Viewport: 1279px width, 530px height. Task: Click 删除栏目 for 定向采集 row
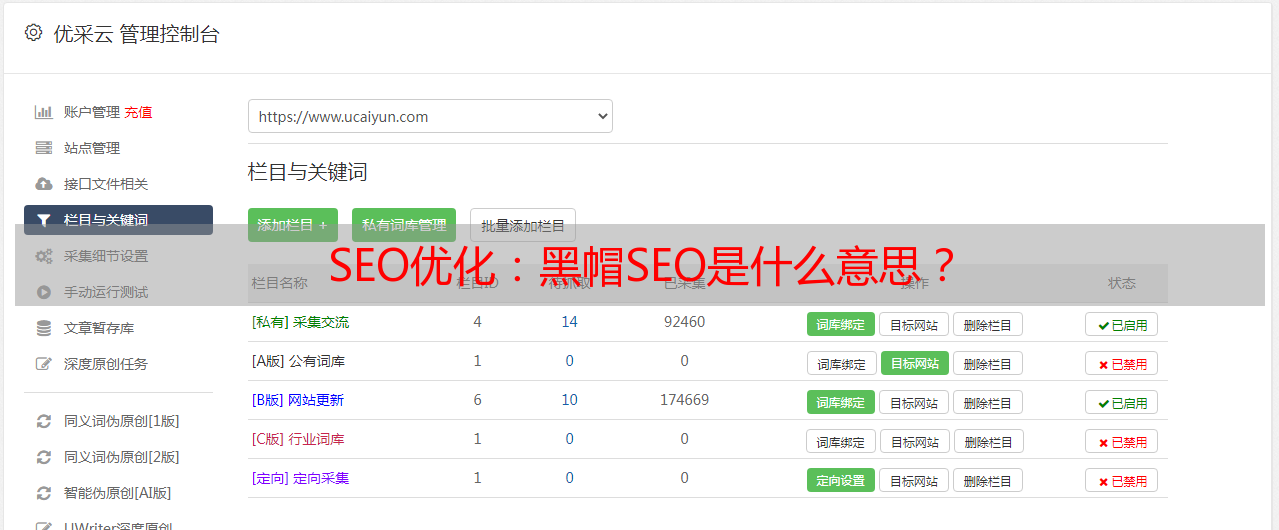(988, 480)
